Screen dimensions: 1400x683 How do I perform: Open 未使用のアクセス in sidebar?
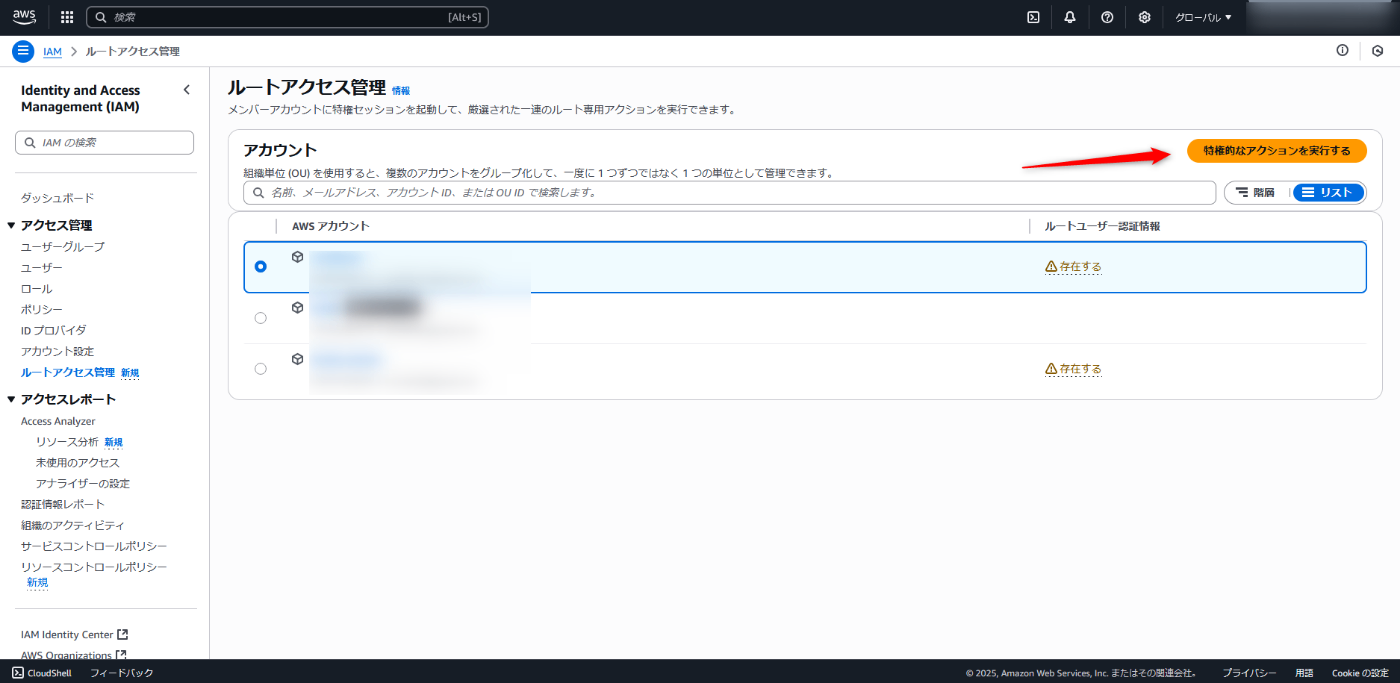[78, 462]
